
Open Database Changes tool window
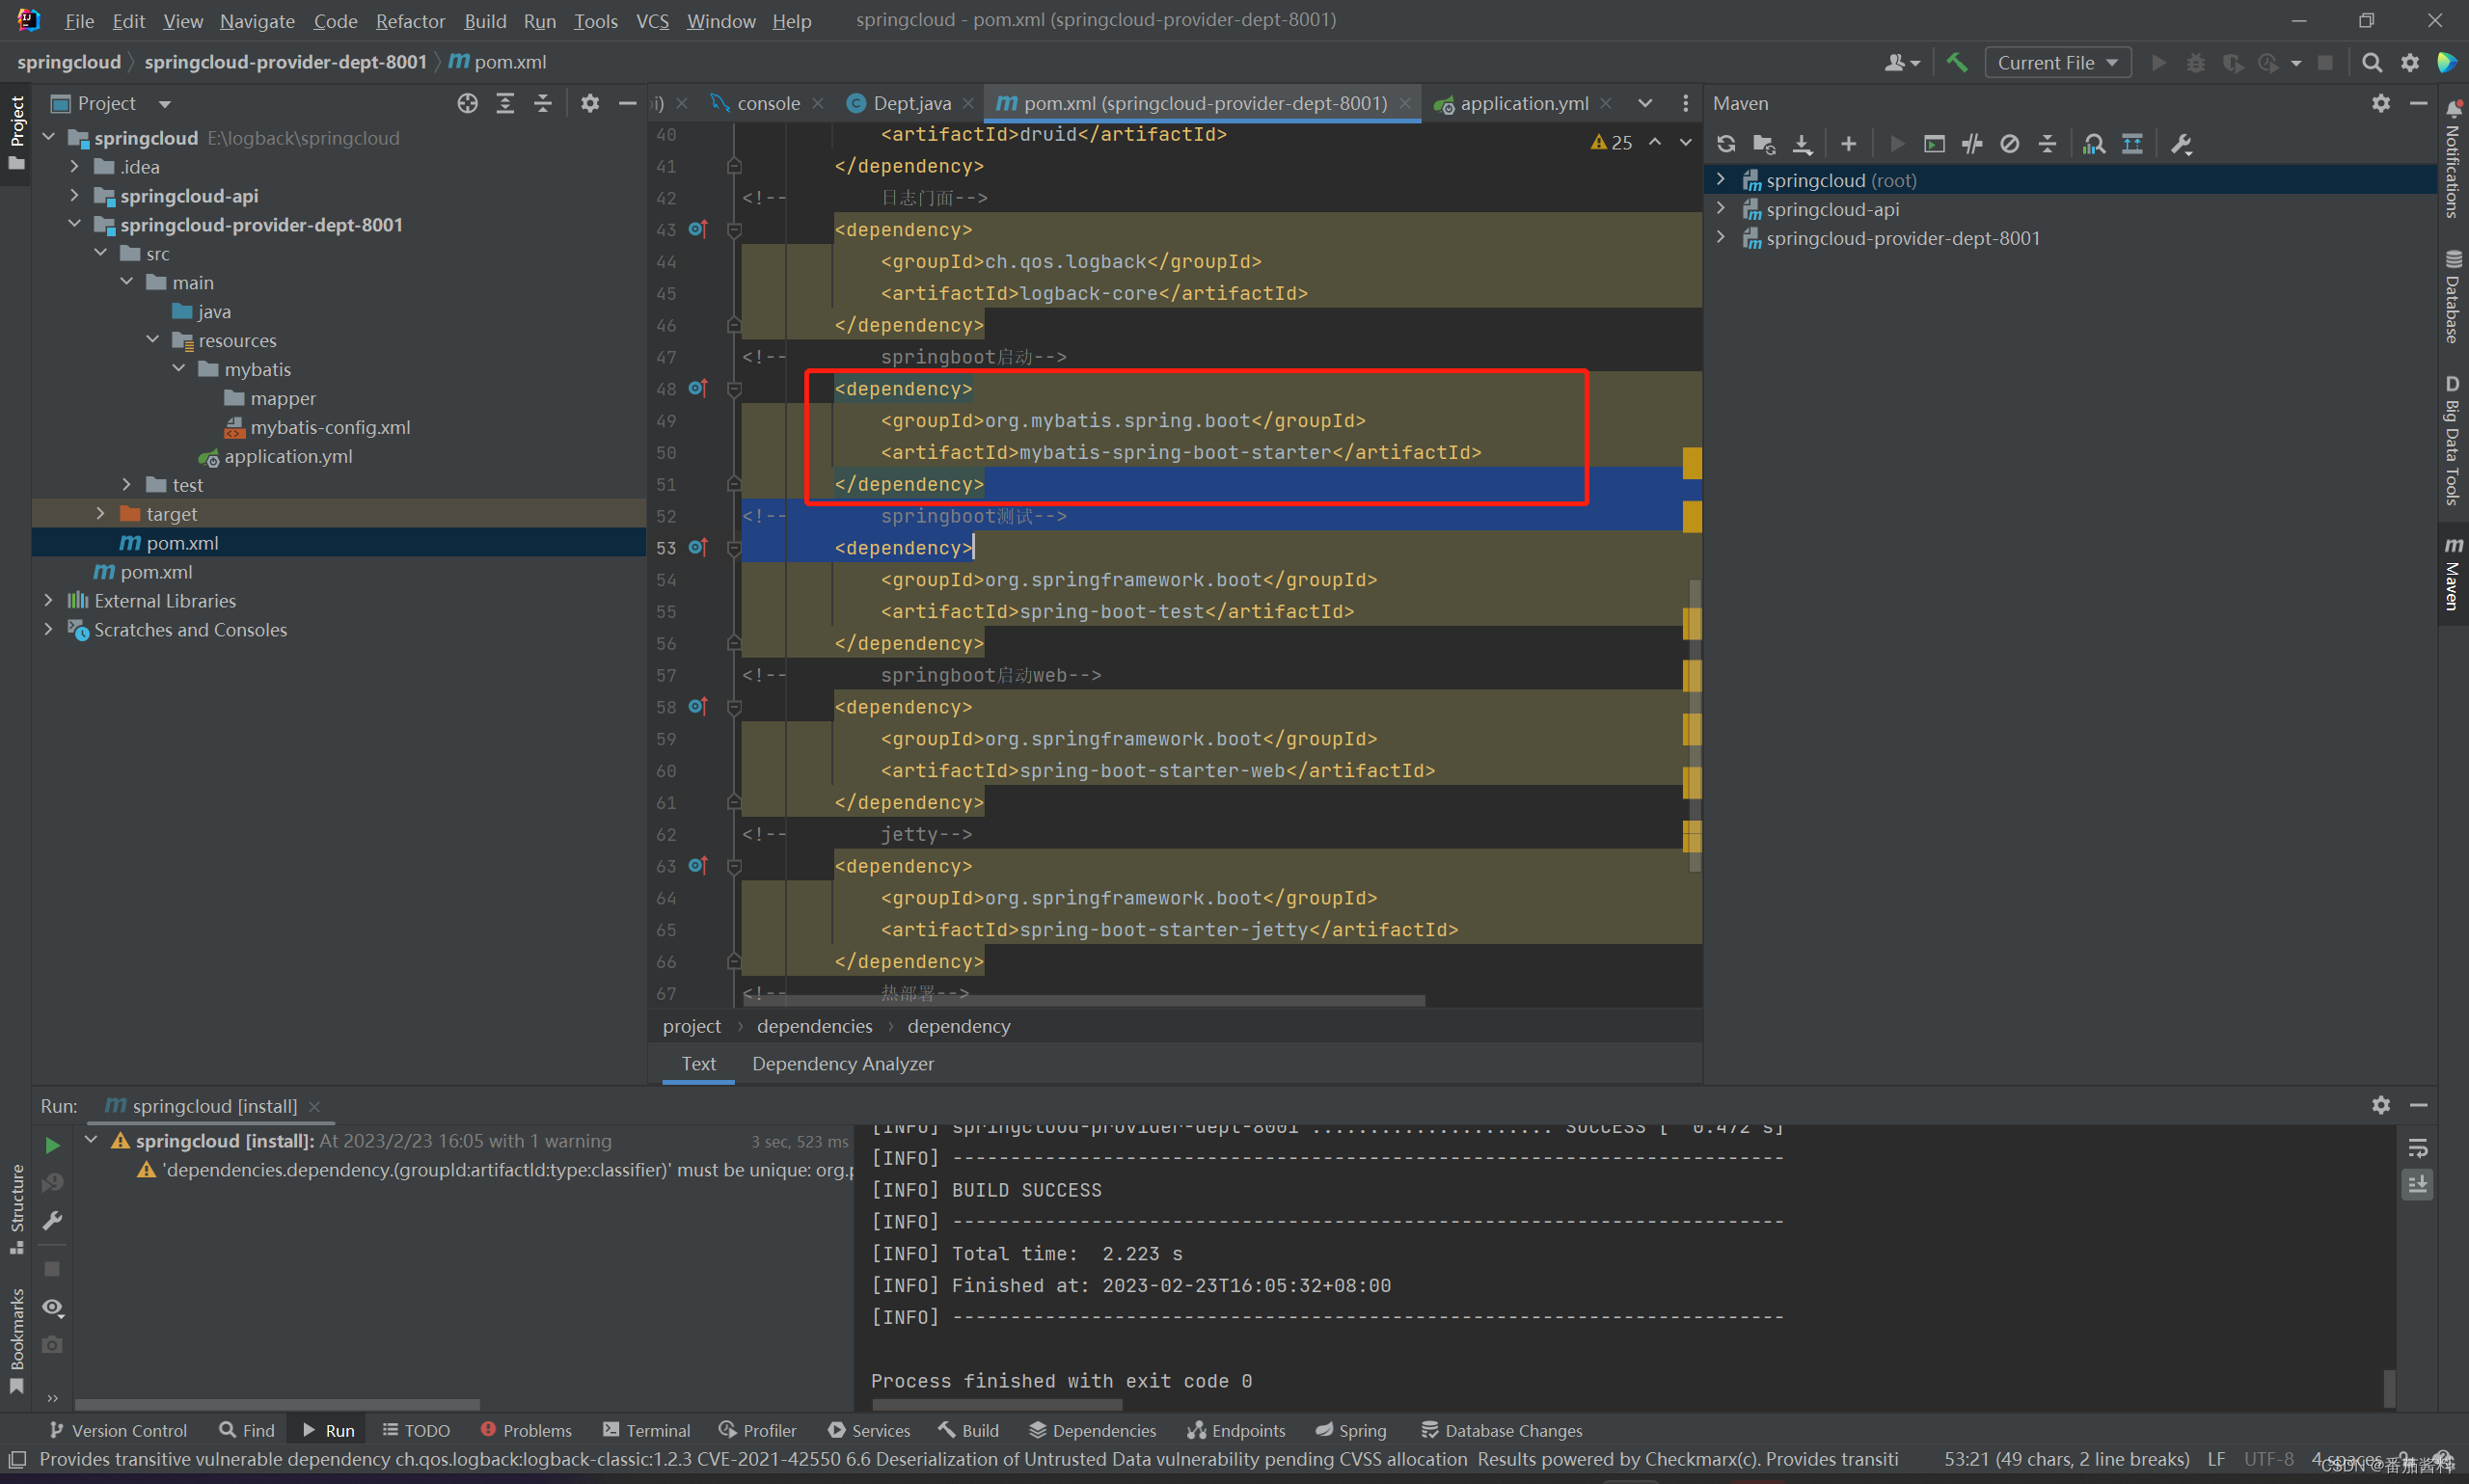[1501, 1430]
